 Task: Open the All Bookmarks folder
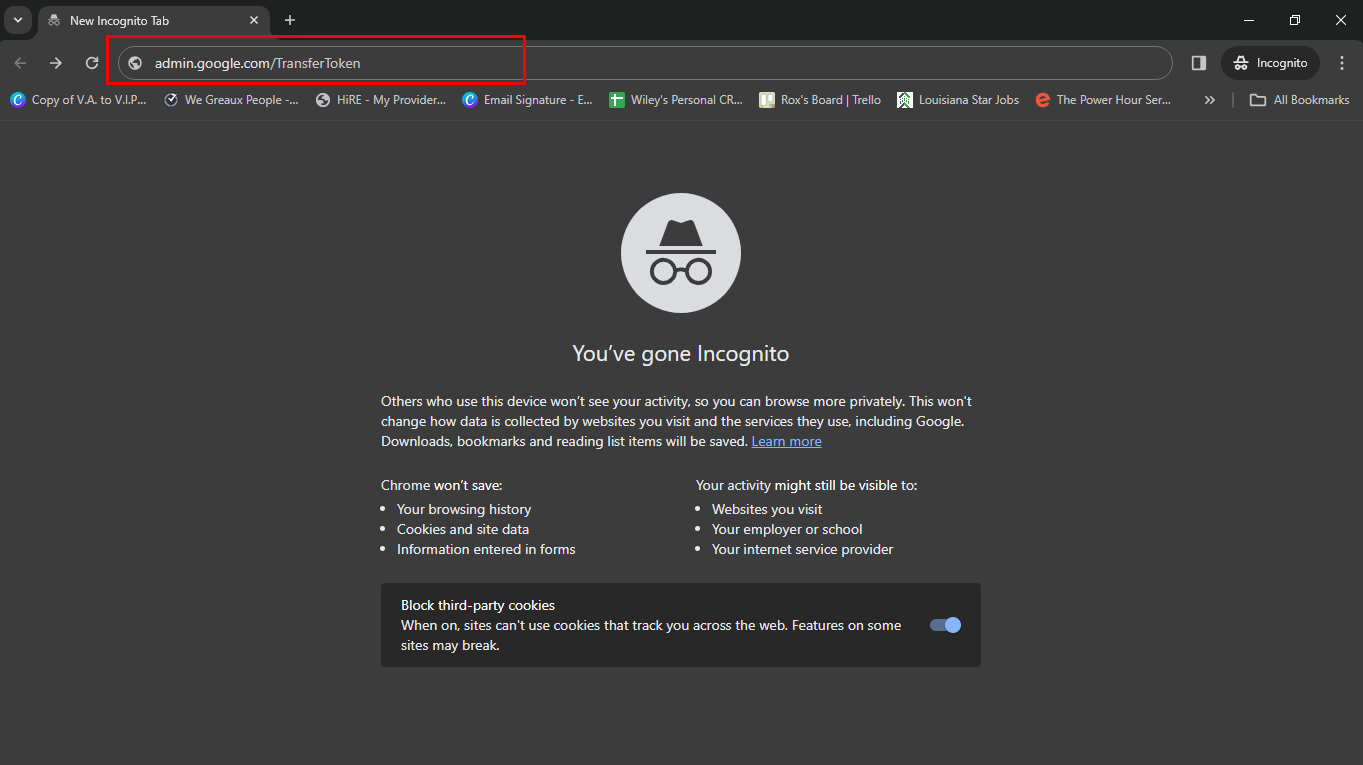tap(1300, 100)
